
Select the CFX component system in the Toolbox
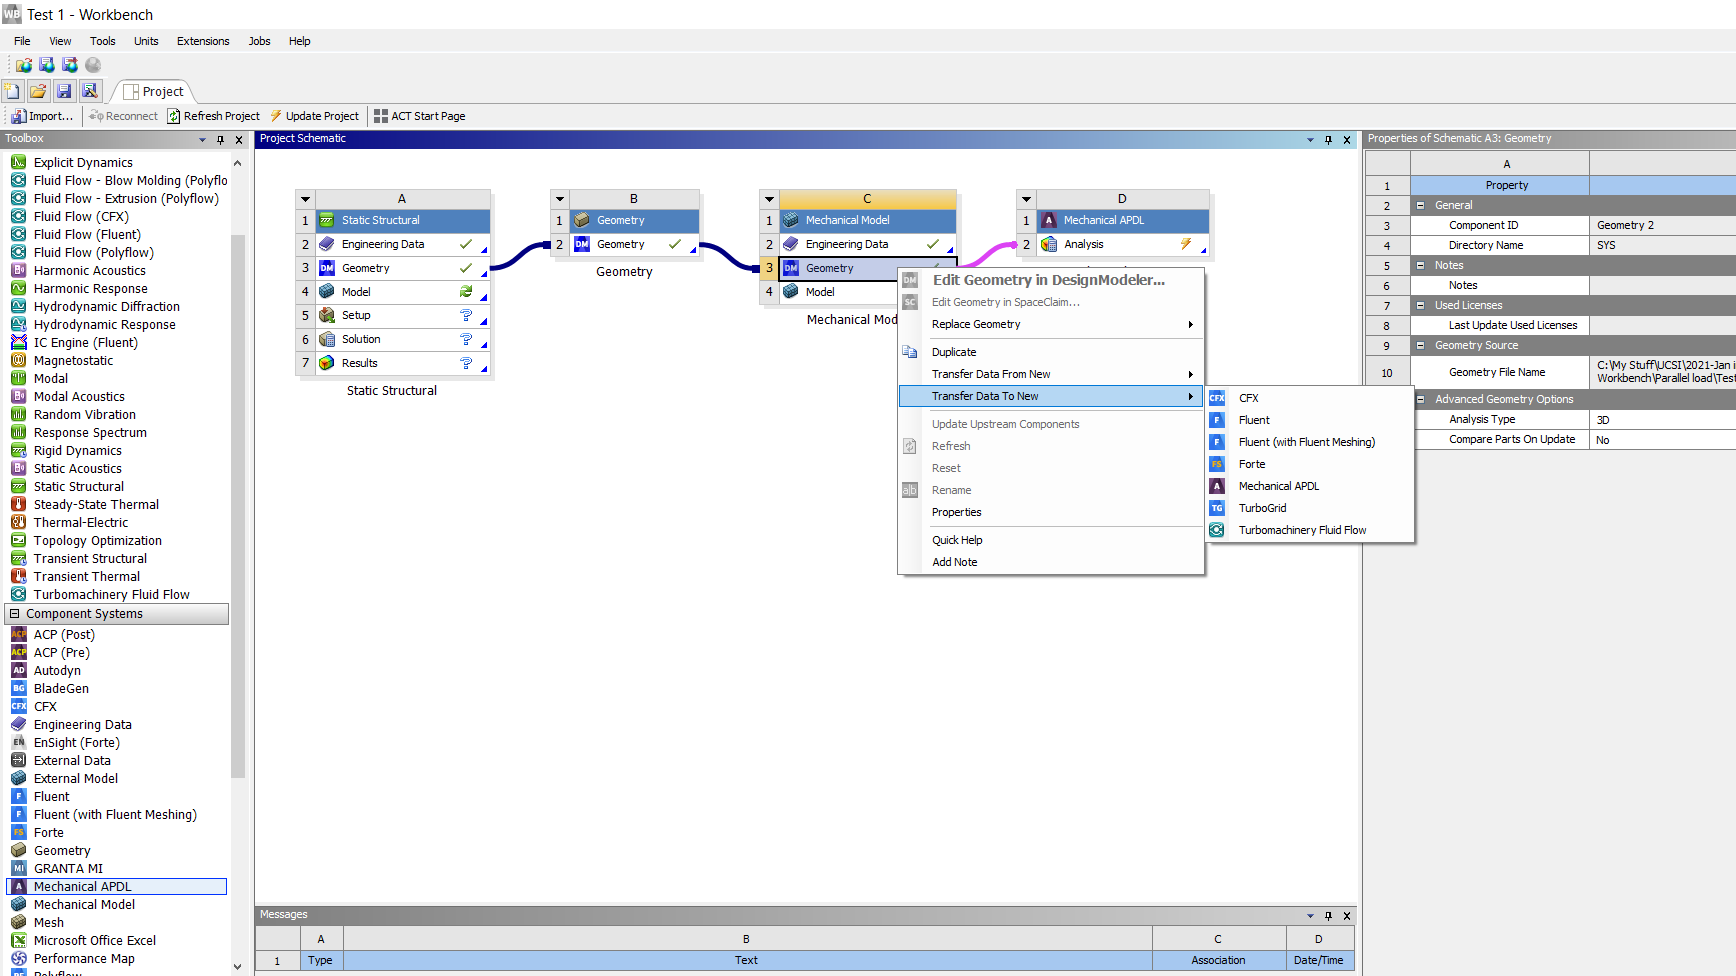(x=45, y=706)
